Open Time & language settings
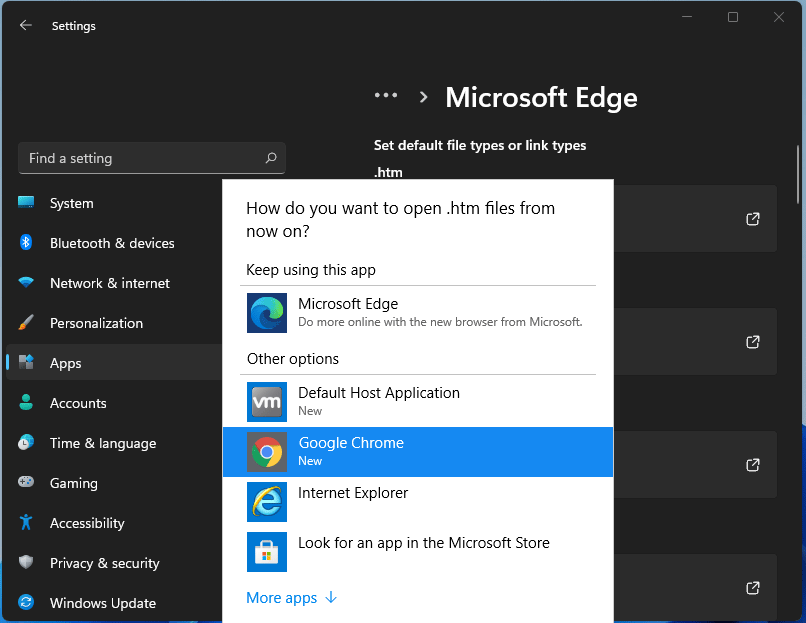 [114, 443]
